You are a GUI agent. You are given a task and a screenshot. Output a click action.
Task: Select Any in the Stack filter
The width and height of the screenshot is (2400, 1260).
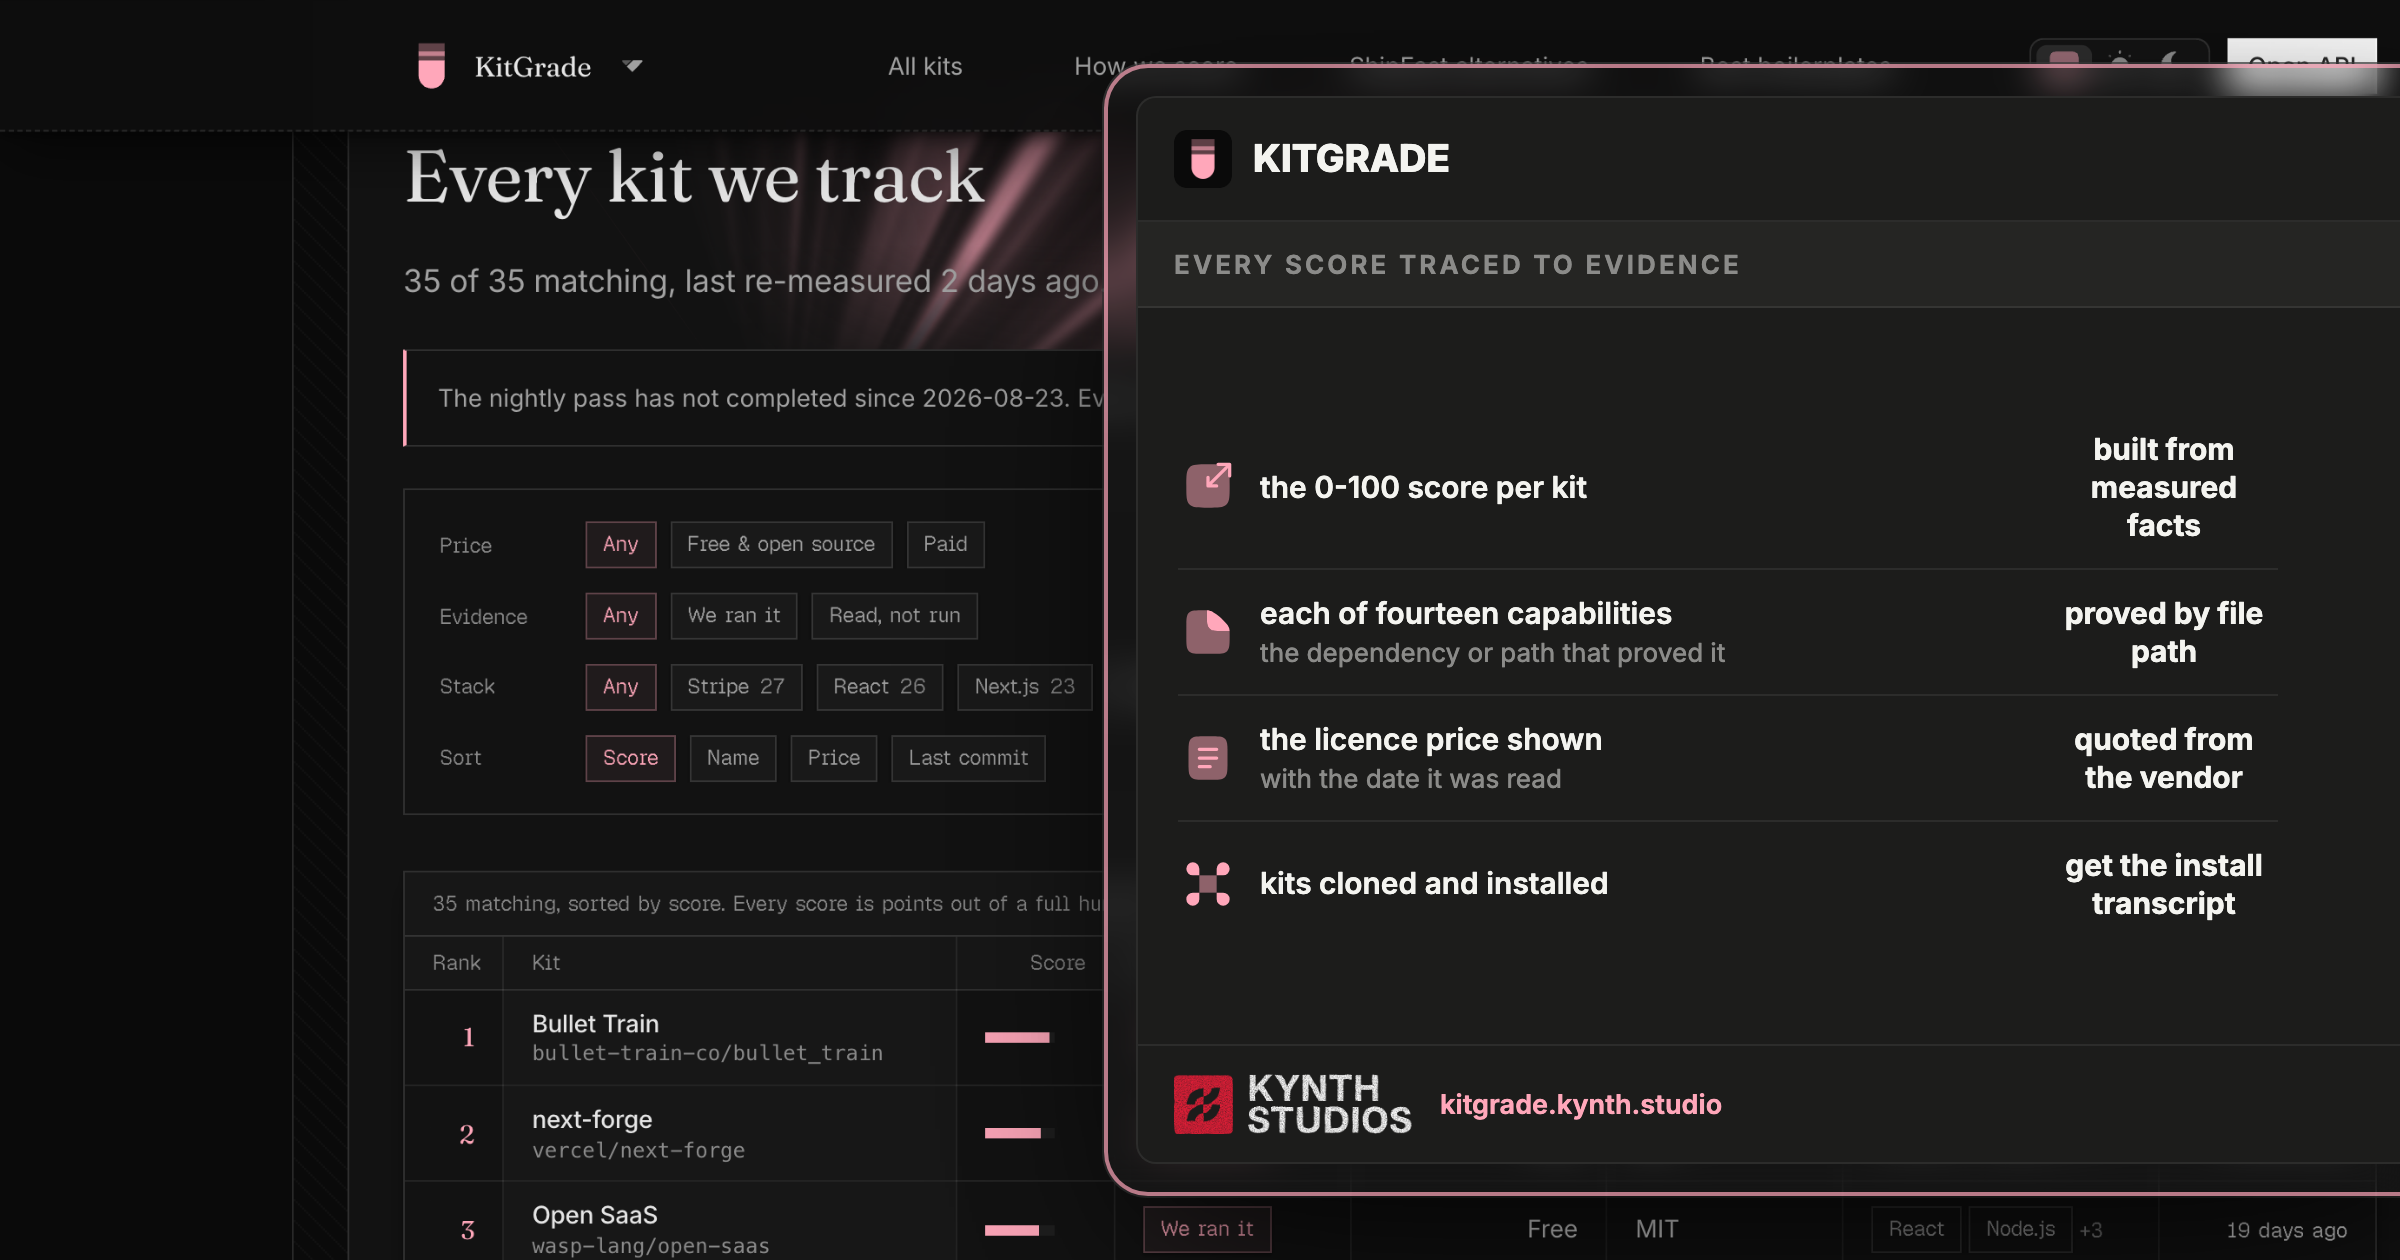point(621,687)
